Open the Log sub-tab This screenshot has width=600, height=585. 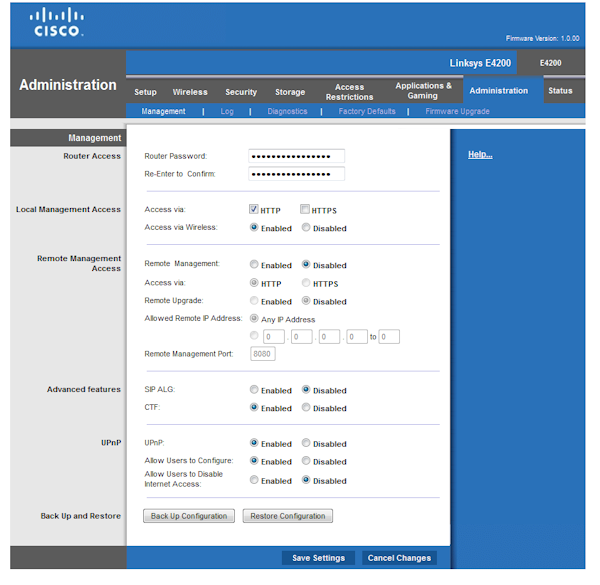click(227, 111)
